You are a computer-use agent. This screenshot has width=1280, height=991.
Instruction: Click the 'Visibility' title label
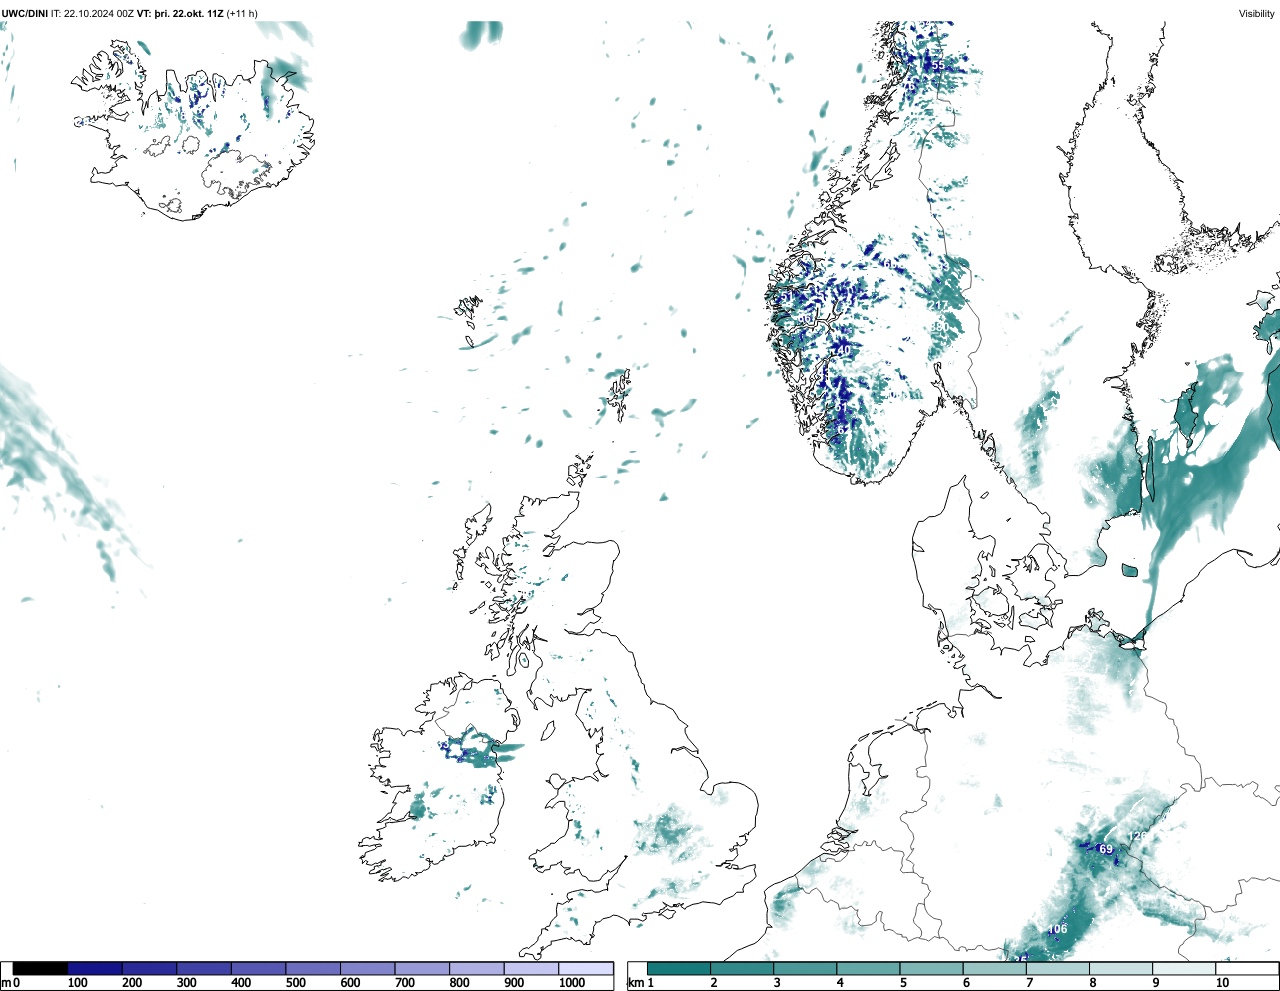(1257, 14)
